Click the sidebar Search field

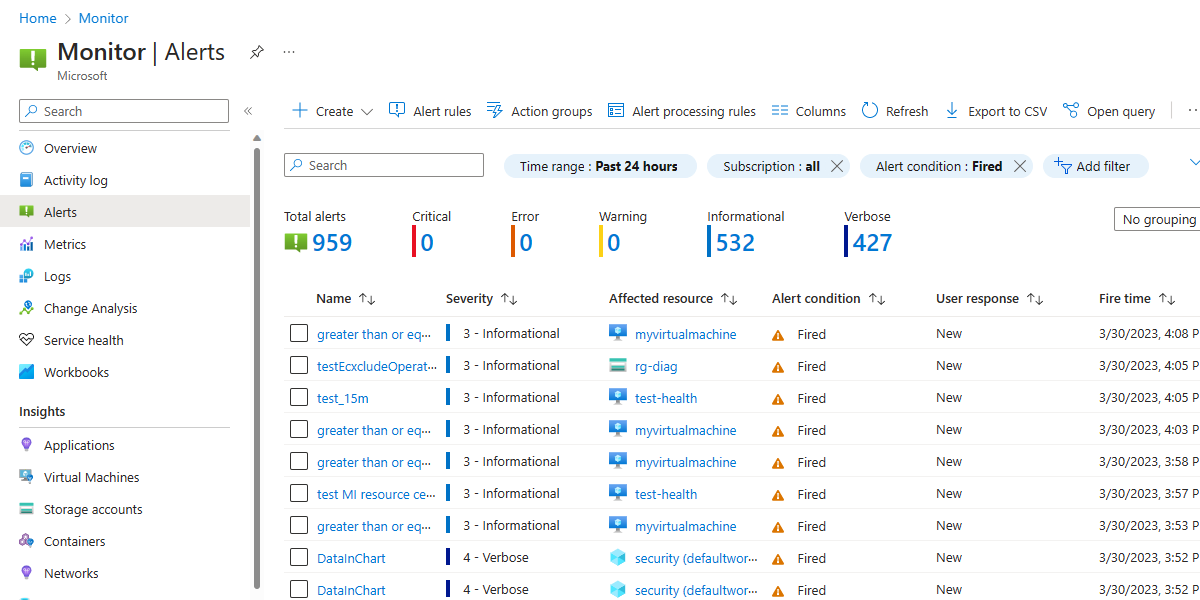point(124,111)
